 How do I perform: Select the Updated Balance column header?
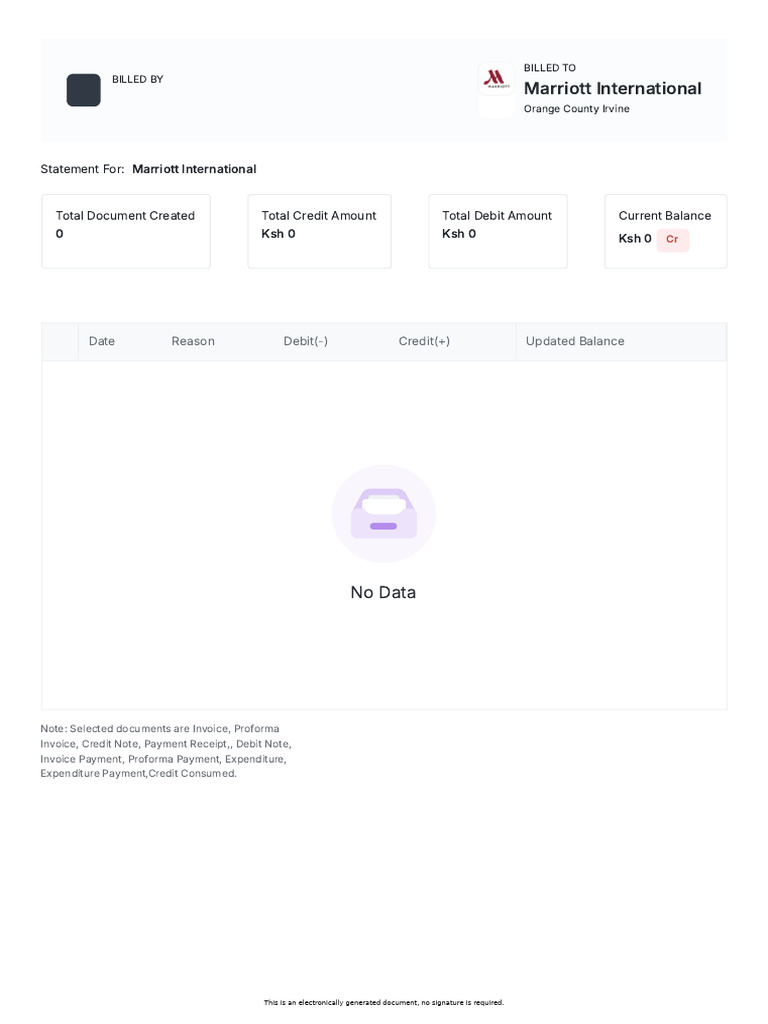(575, 341)
